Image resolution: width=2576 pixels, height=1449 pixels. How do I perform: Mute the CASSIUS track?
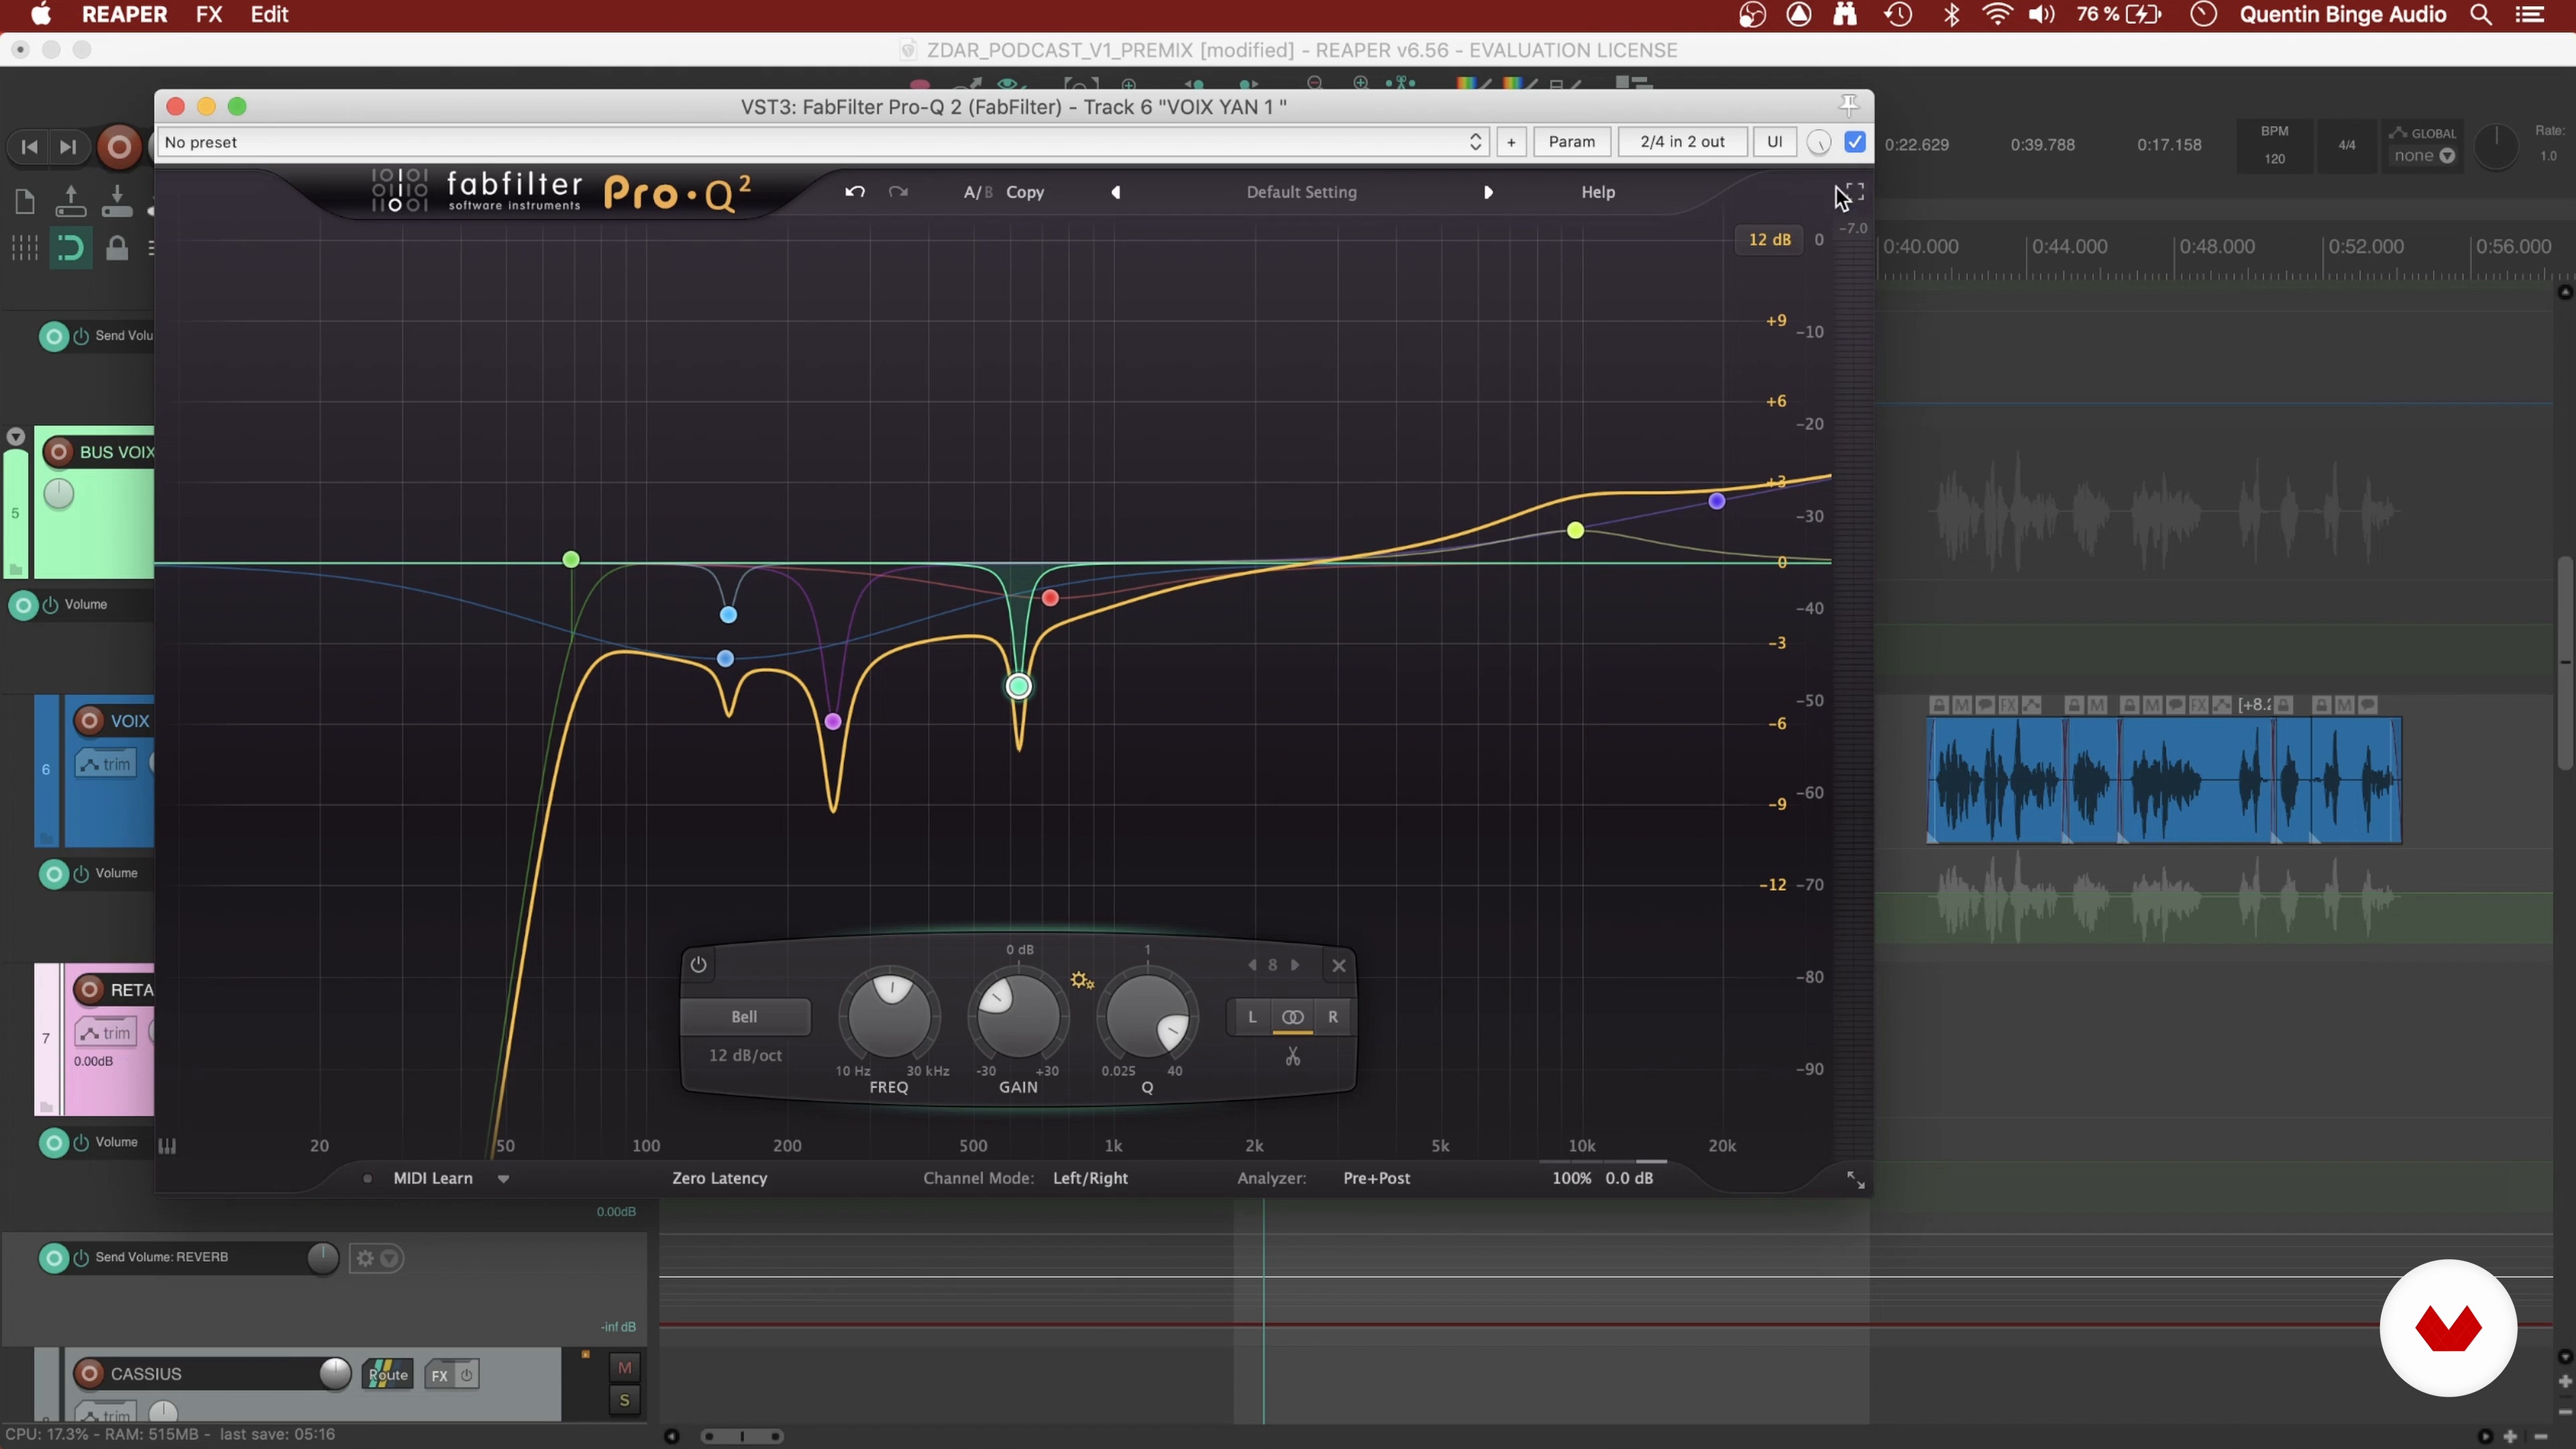624,1368
